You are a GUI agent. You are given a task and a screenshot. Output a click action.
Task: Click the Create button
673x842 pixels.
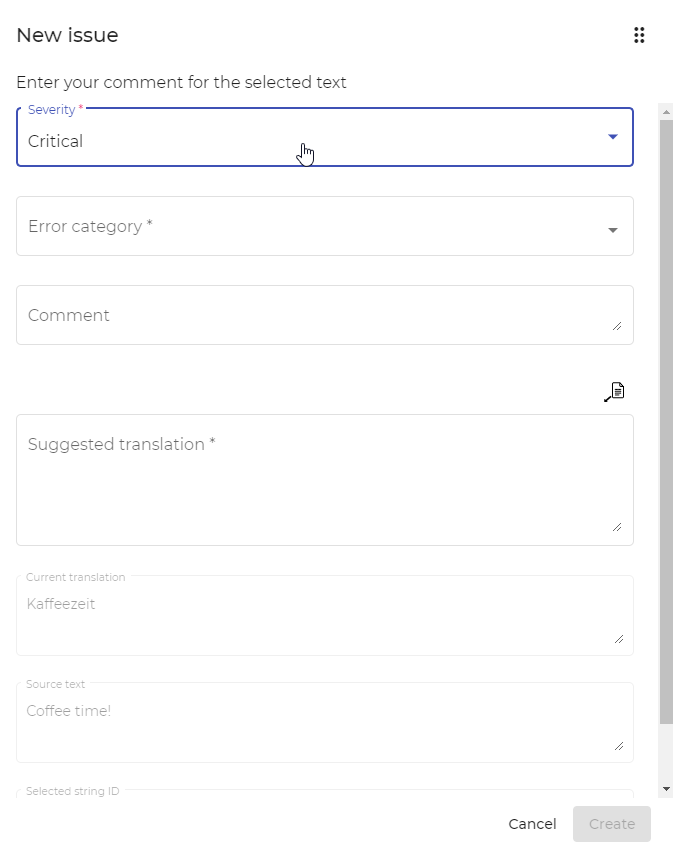click(612, 824)
